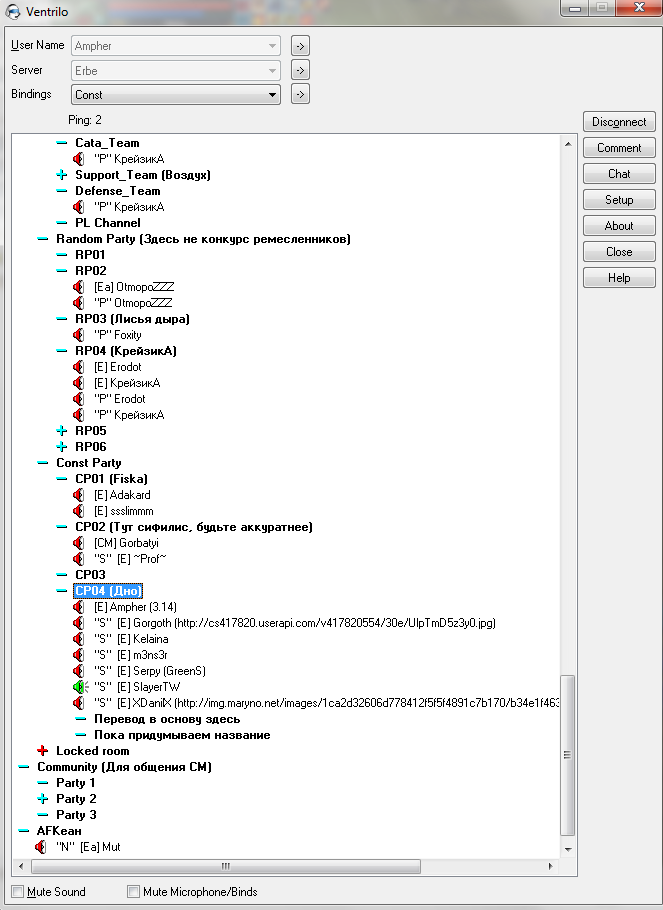The image size is (663, 910).
Task: Select the RP01 channel
Action: tap(91, 255)
